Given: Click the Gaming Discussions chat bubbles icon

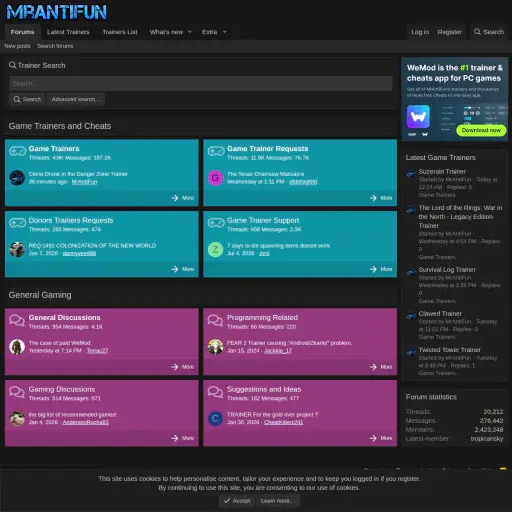Looking at the screenshot, I should click(17, 392).
